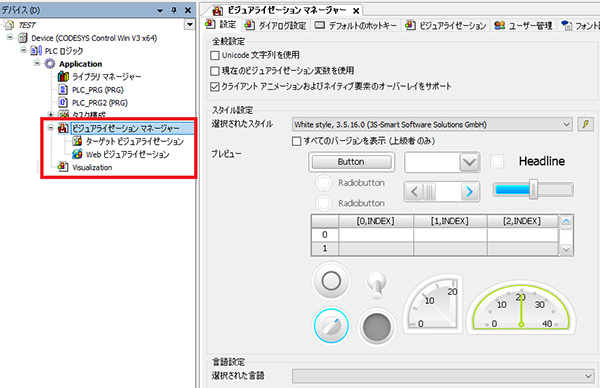
Task: Check すべてのバージョンを表示 checkbox
Action: click(x=296, y=141)
